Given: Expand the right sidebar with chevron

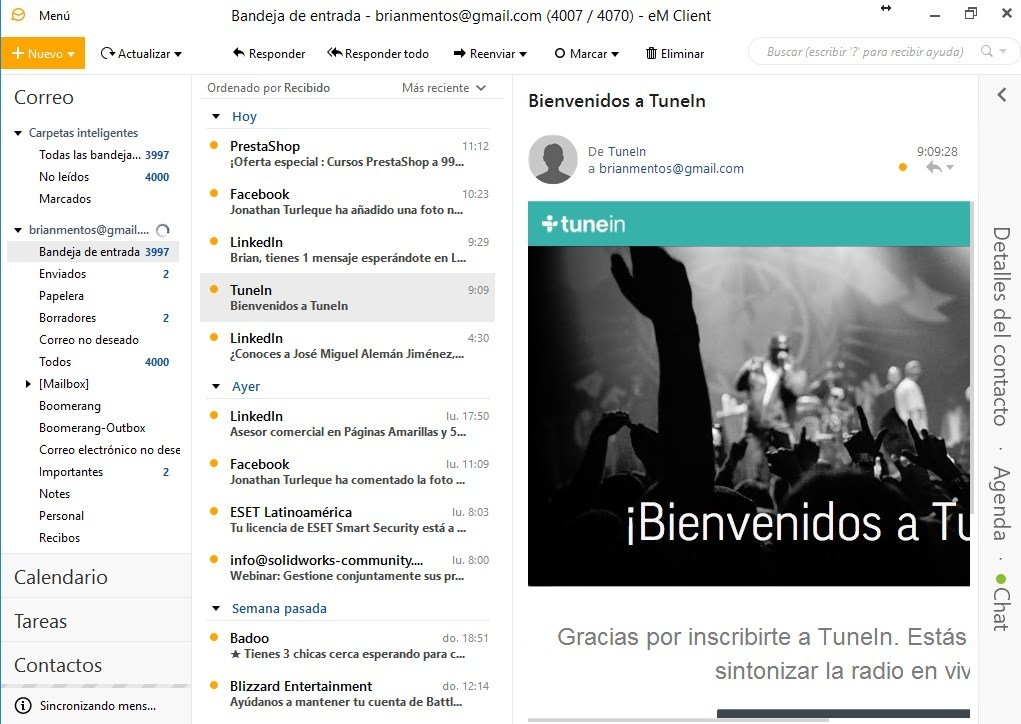Looking at the screenshot, I should 1001,95.
